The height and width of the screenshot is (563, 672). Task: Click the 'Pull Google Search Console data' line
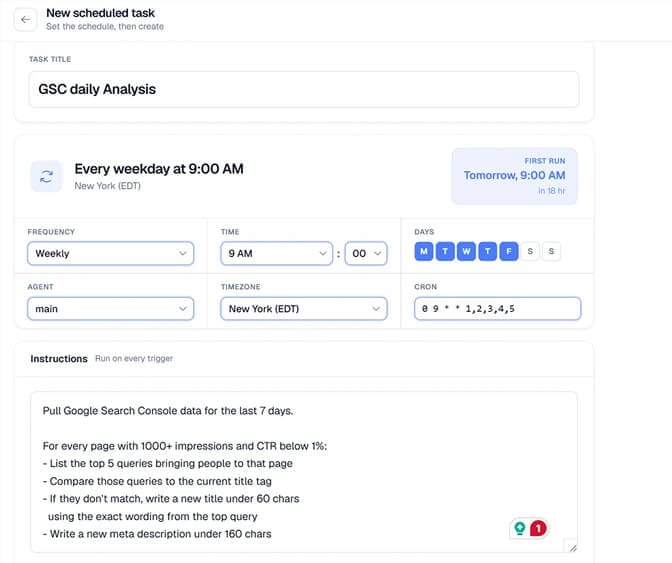pos(168,411)
